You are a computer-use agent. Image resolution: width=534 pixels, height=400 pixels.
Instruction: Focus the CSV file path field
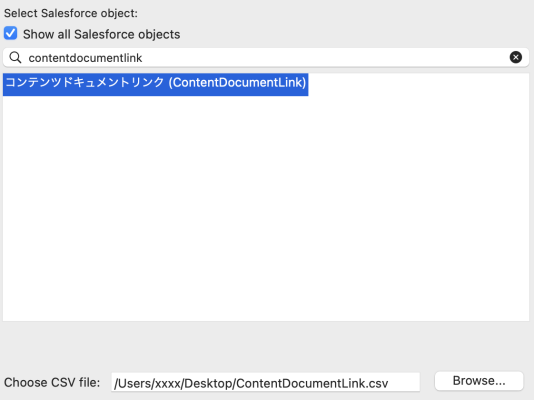pos(265,382)
